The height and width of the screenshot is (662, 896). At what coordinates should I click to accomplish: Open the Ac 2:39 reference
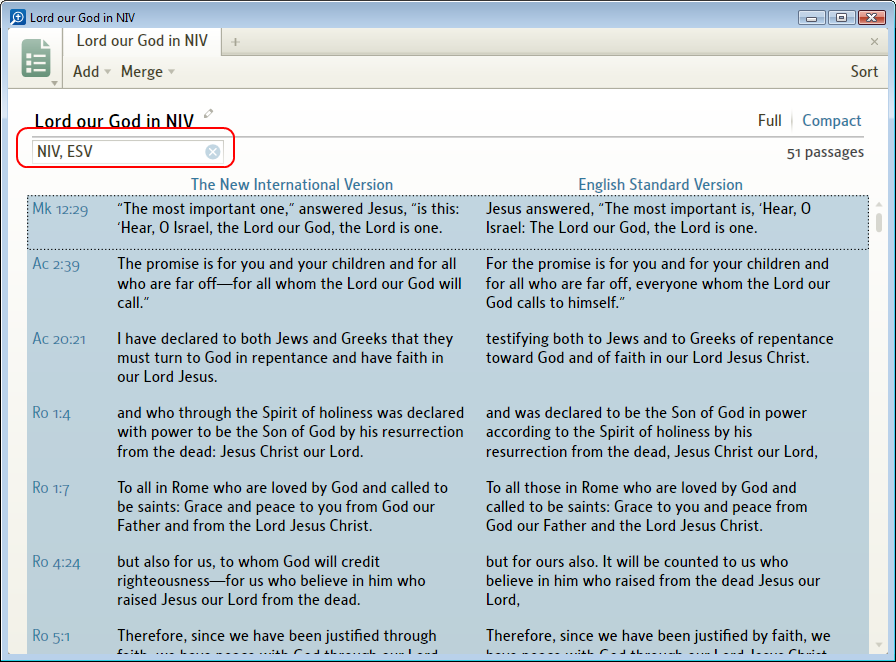[x=56, y=264]
